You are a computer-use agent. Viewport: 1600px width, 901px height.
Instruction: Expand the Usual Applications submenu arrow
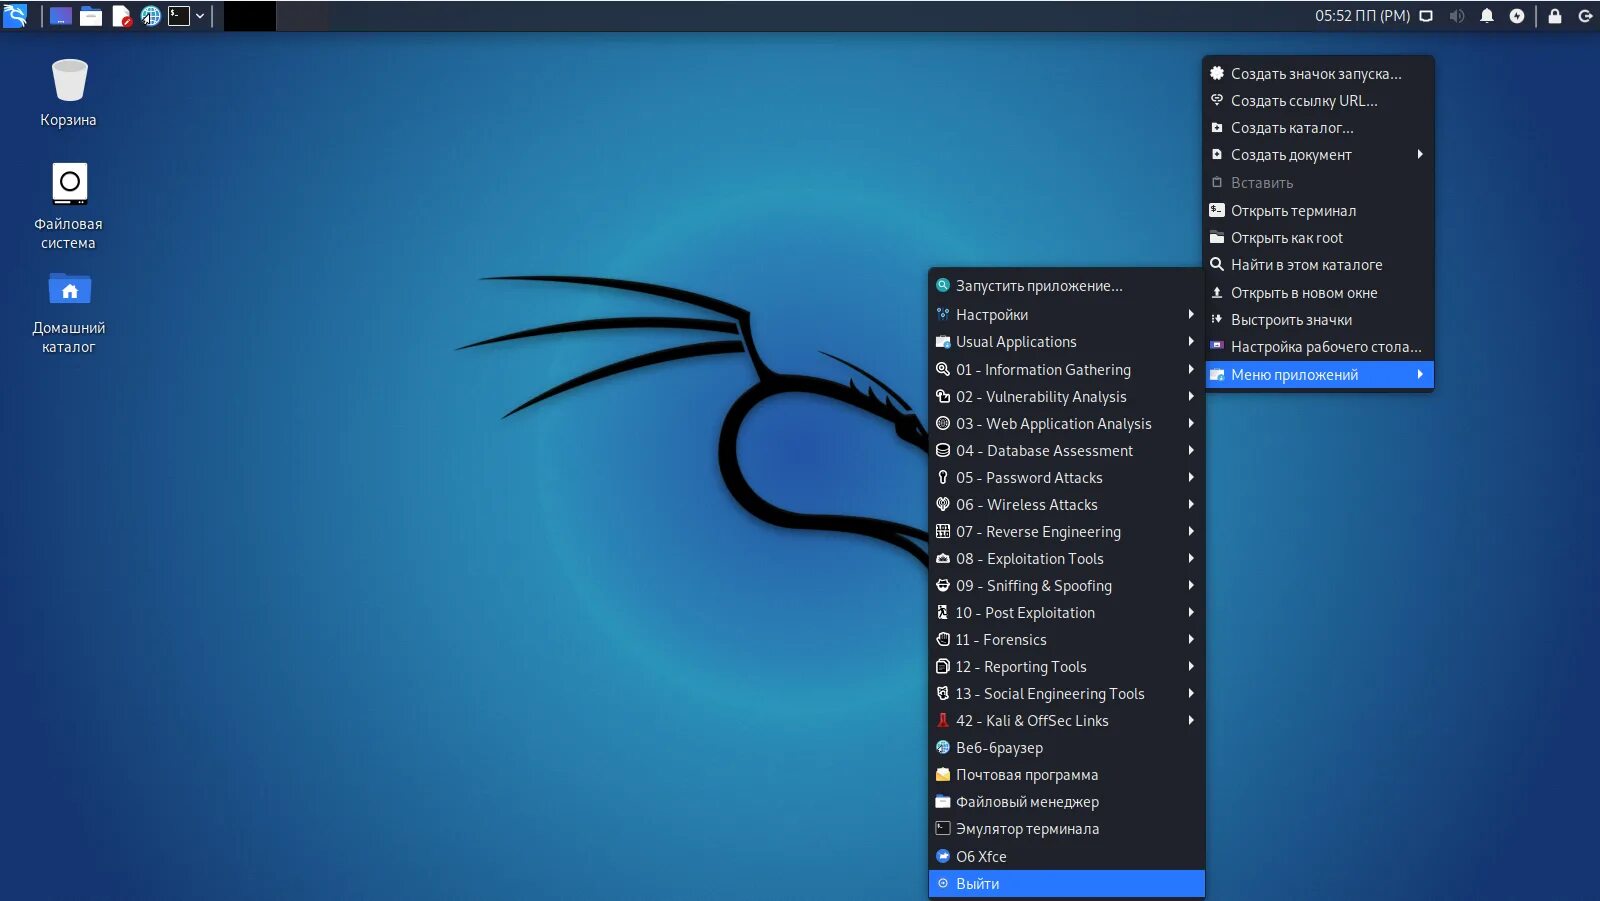pyautogui.click(x=1191, y=342)
